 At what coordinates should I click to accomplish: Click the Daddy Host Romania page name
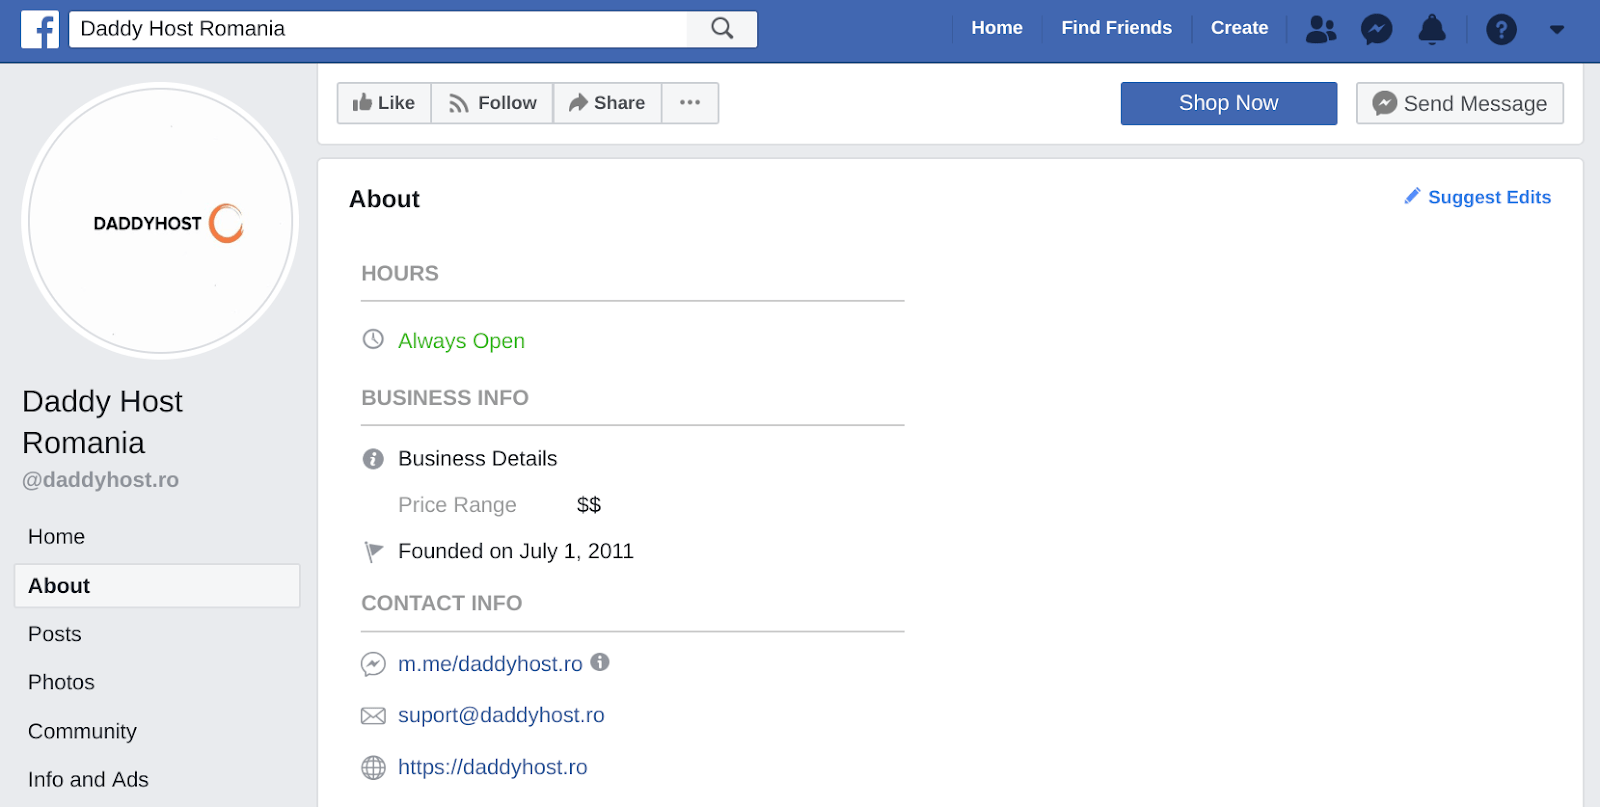[x=102, y=422]
